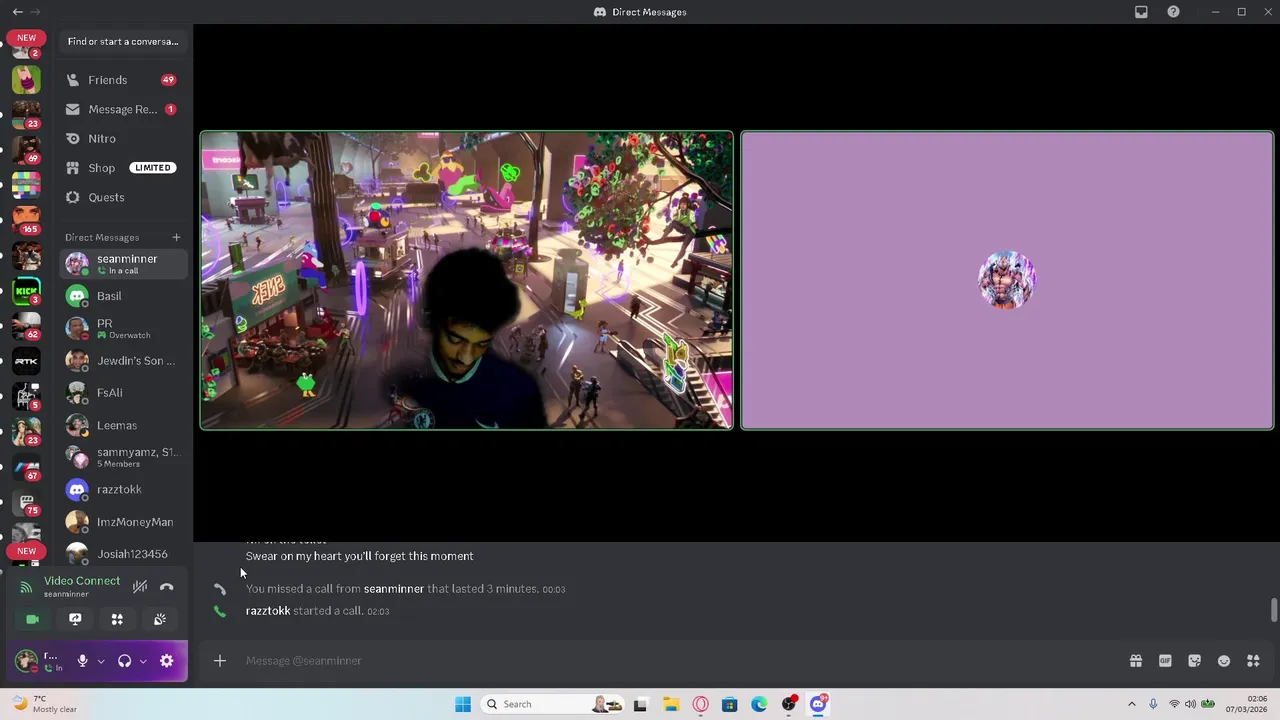This screenshot has width=1280, height=720.
Task: Open Apps launcher in message bar
Action: [1253, 661]
